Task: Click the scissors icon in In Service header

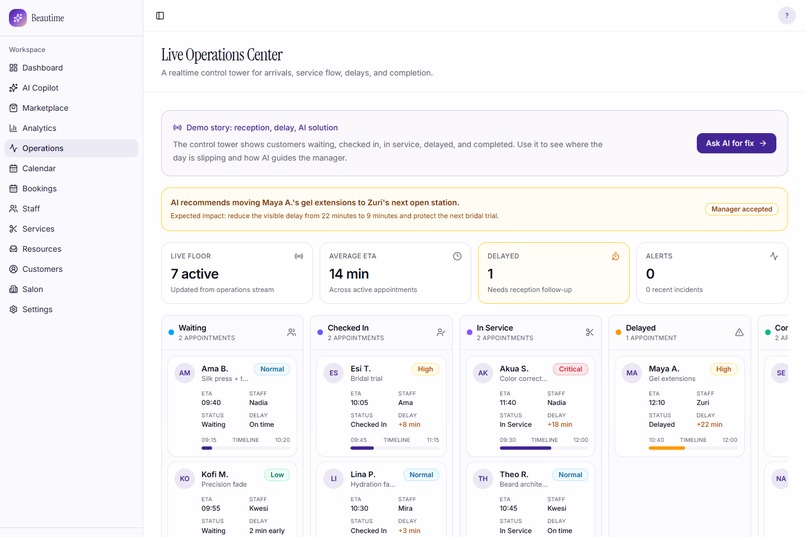Action: click(590, 332)
